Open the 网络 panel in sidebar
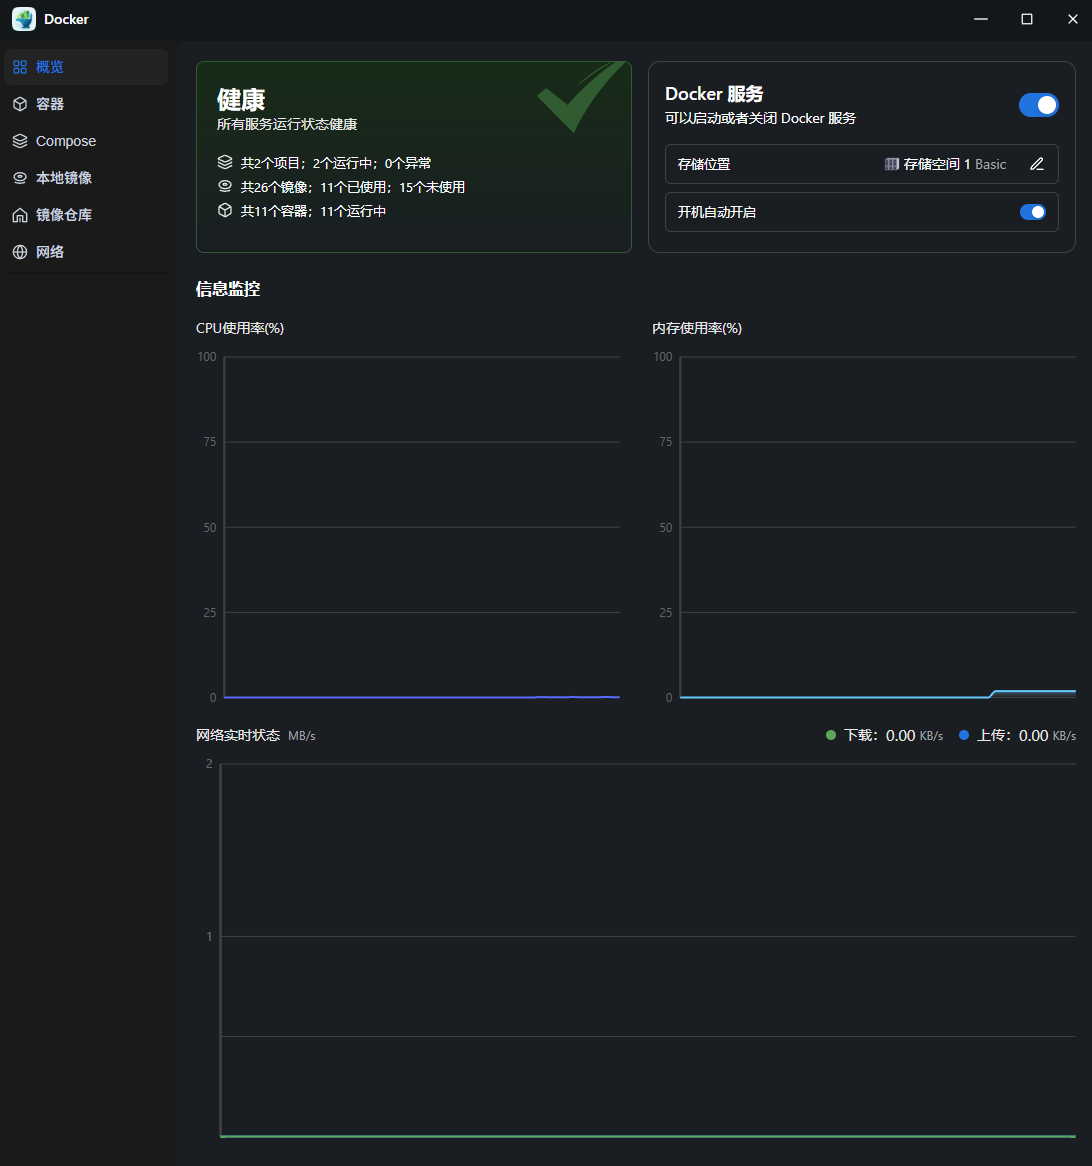Screen dimensions: 1092x1166 pyautogui.click(x=18, y=251)
